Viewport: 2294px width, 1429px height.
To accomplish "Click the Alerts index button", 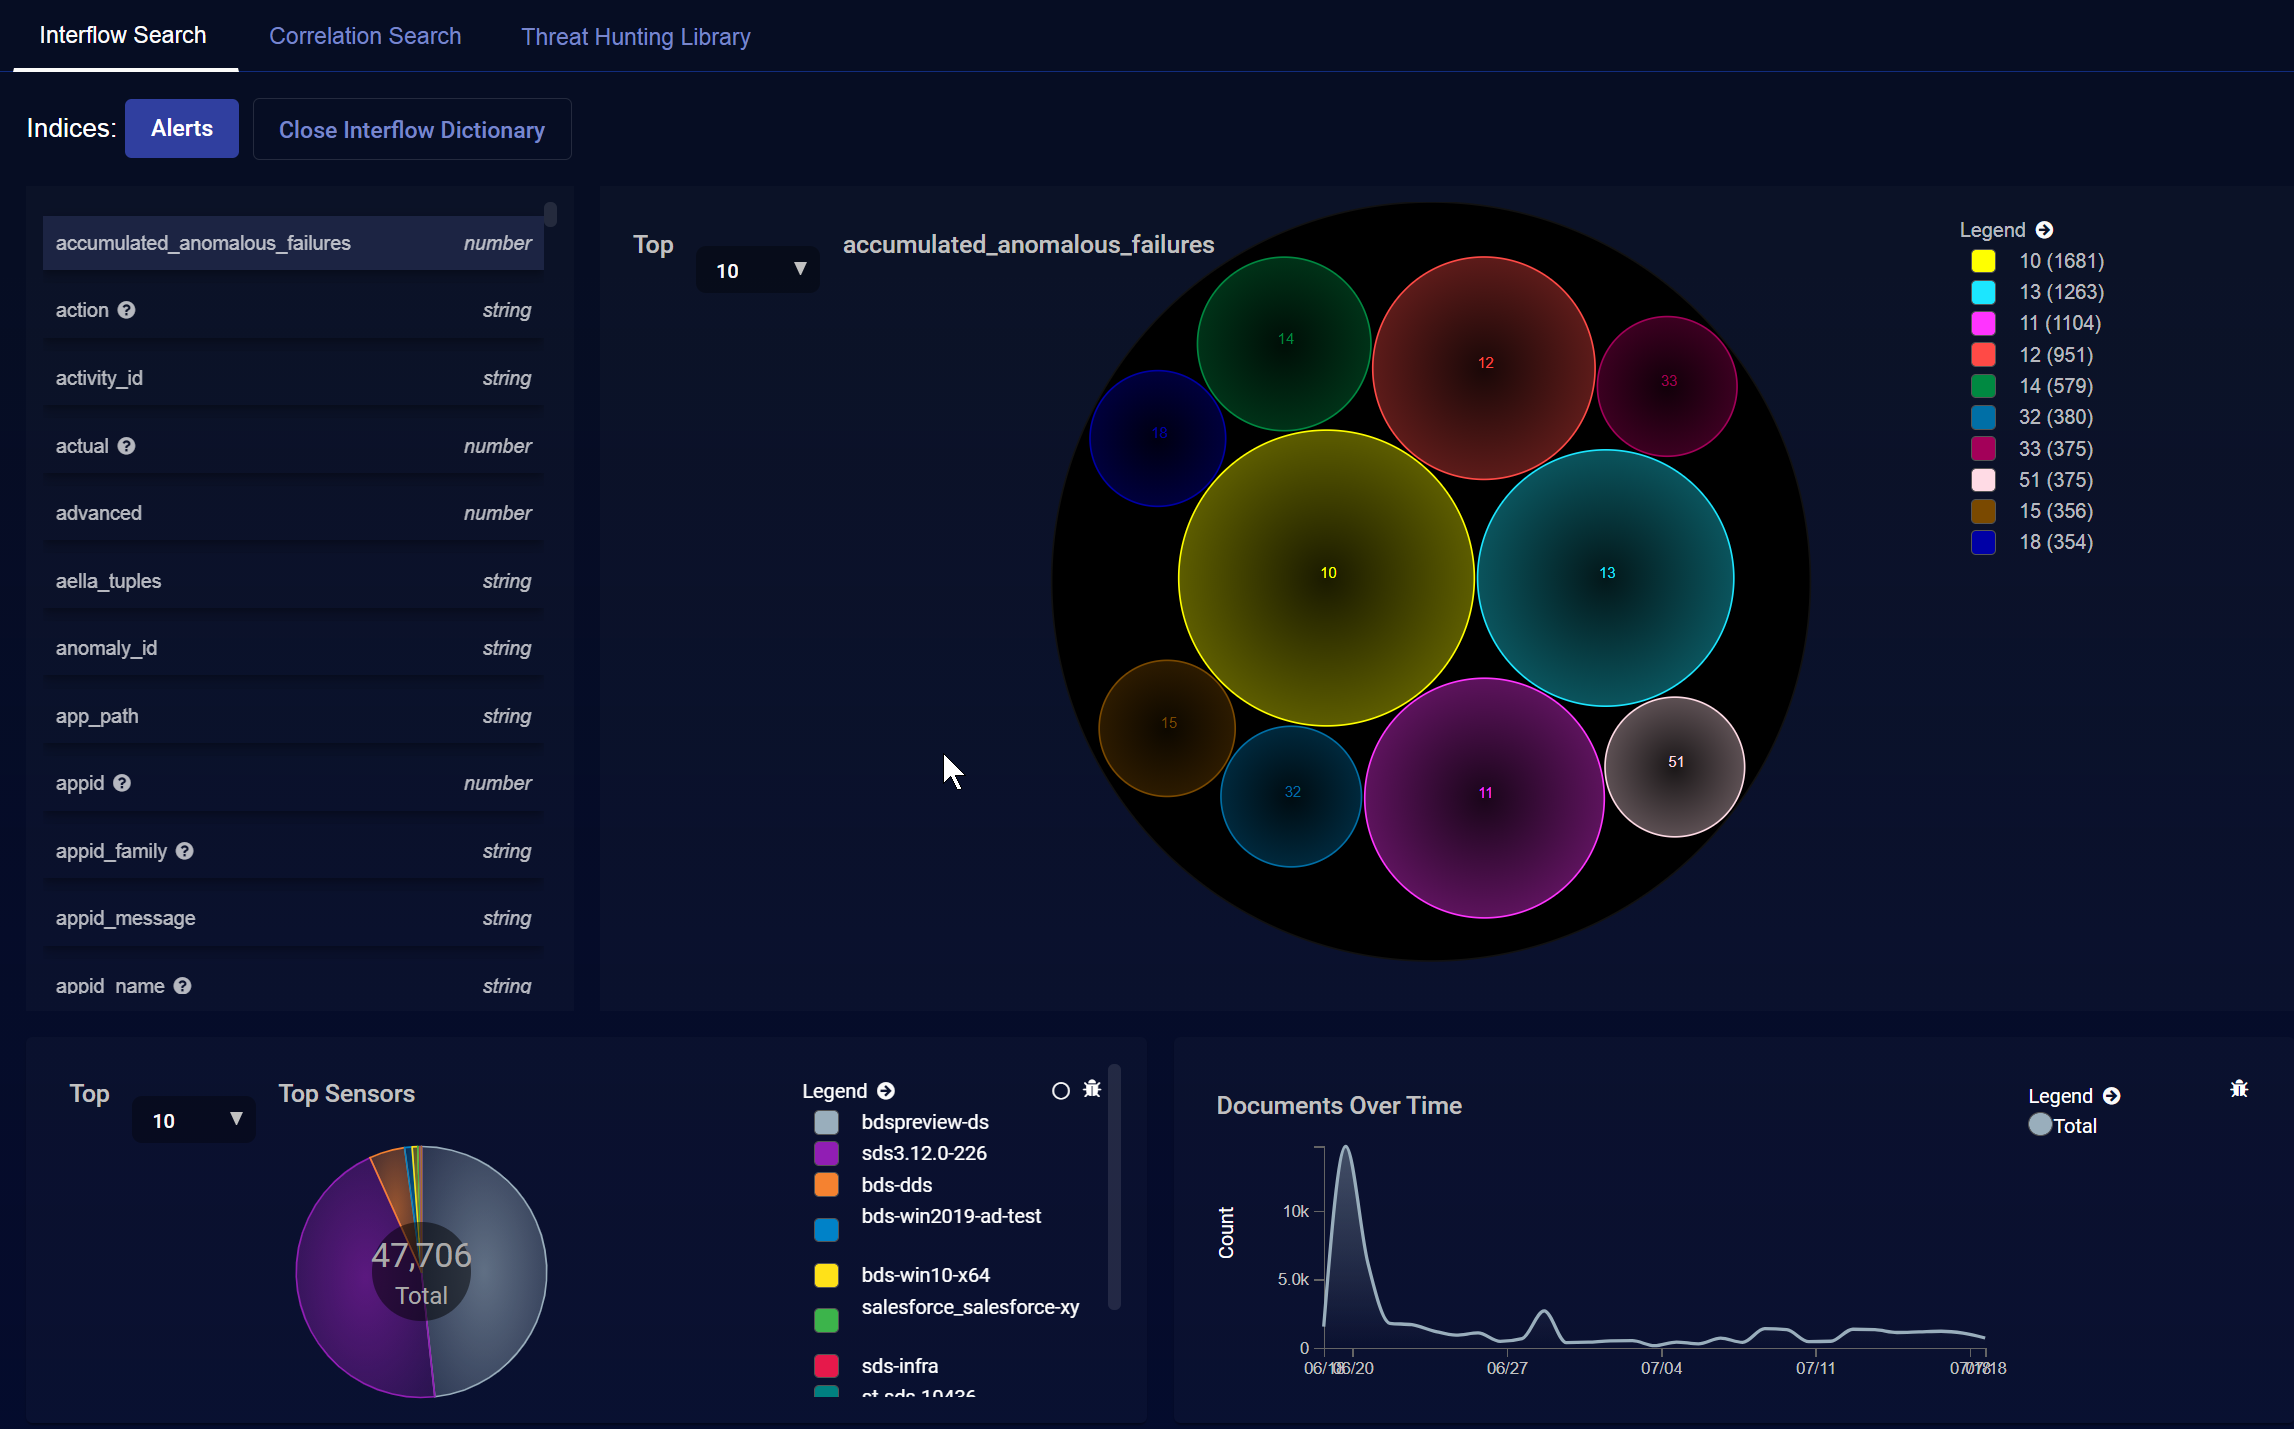I will click(x=182, y=129).
